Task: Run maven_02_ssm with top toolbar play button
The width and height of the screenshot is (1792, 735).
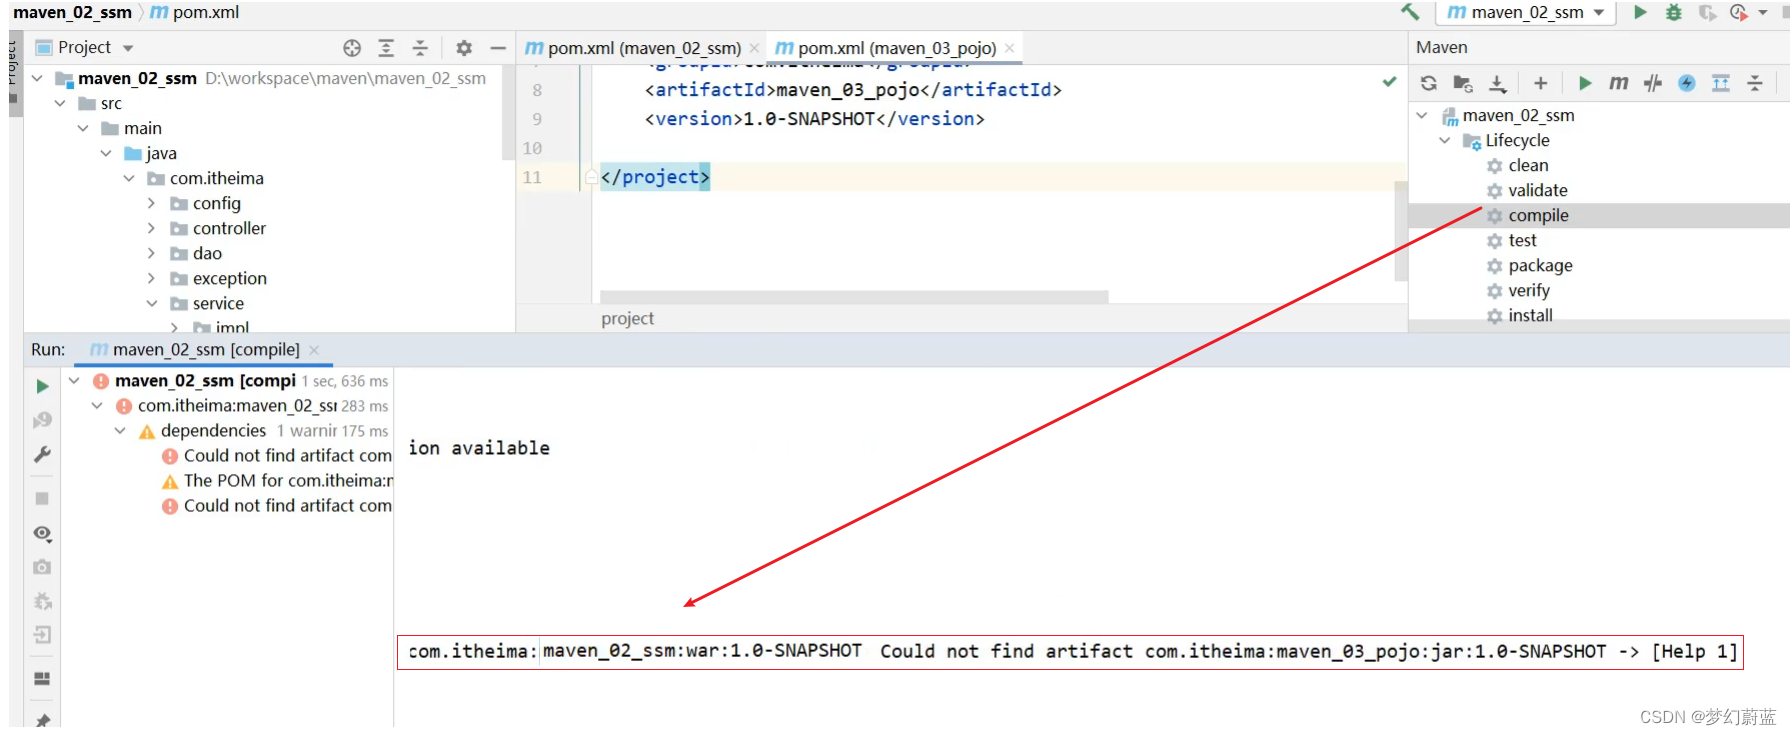Action: pos(1640,12)
